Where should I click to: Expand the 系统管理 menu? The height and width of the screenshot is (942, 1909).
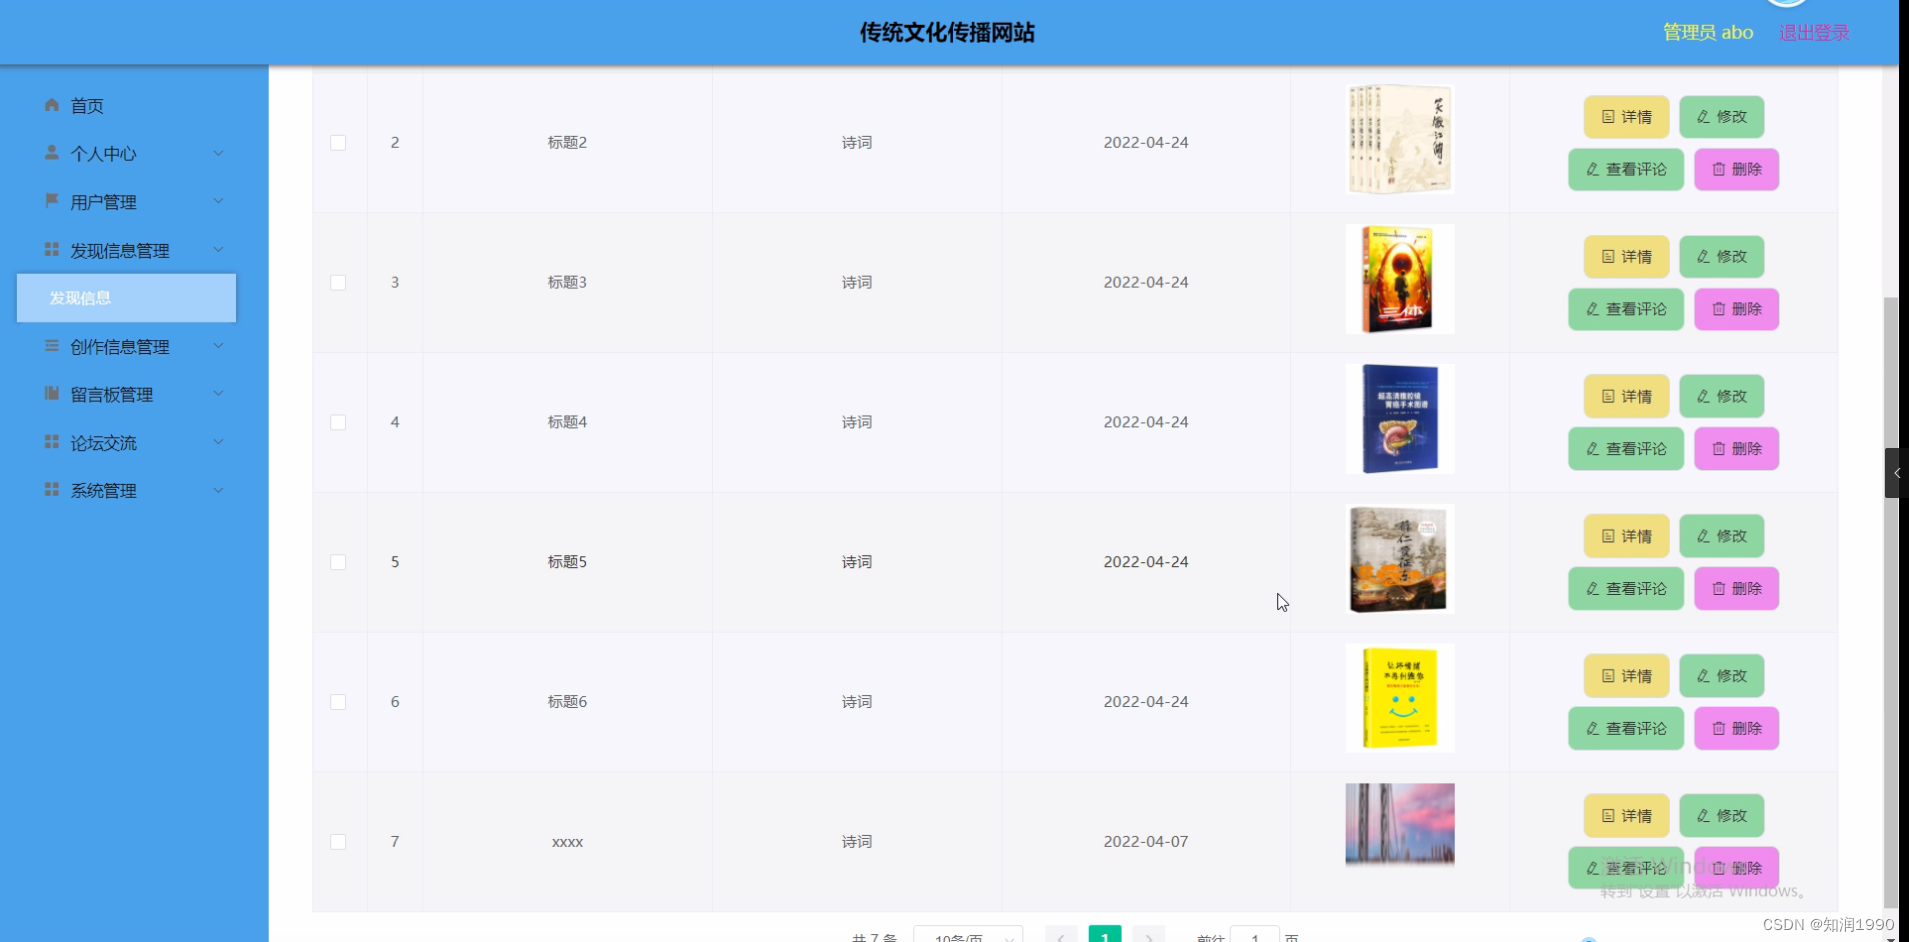(x=105, y=490)
